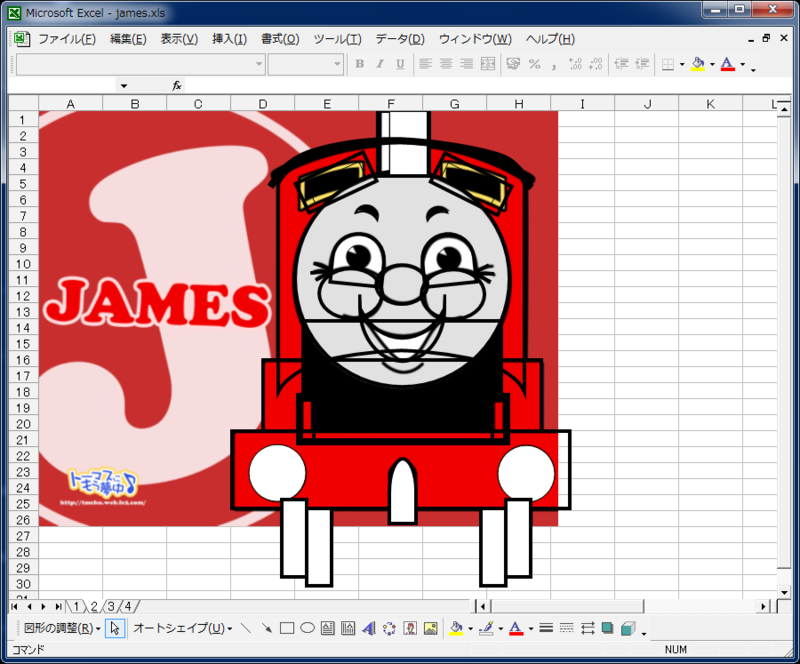
Task: Insert picture from file icon
Action: [x=431, y=628]
